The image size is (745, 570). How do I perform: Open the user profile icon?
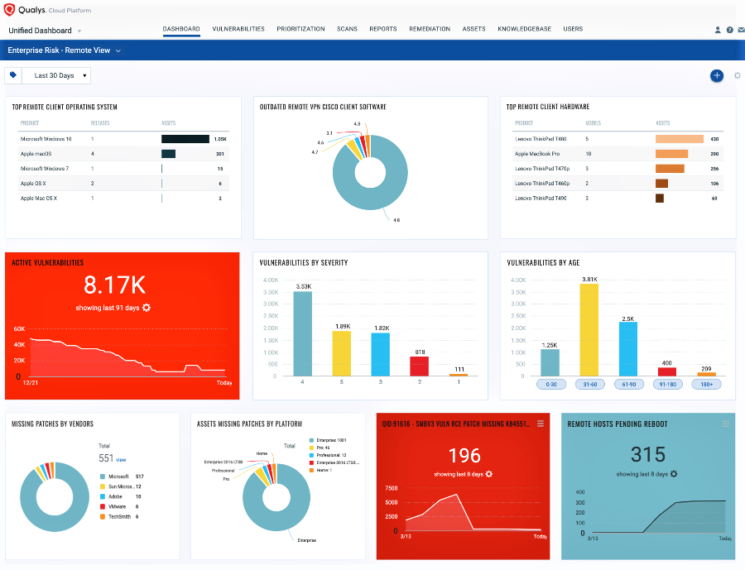point(717,29)
